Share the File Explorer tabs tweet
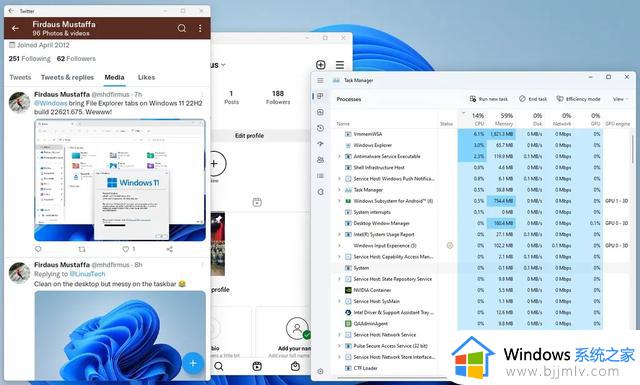640x385 pixels. point(169,249)
